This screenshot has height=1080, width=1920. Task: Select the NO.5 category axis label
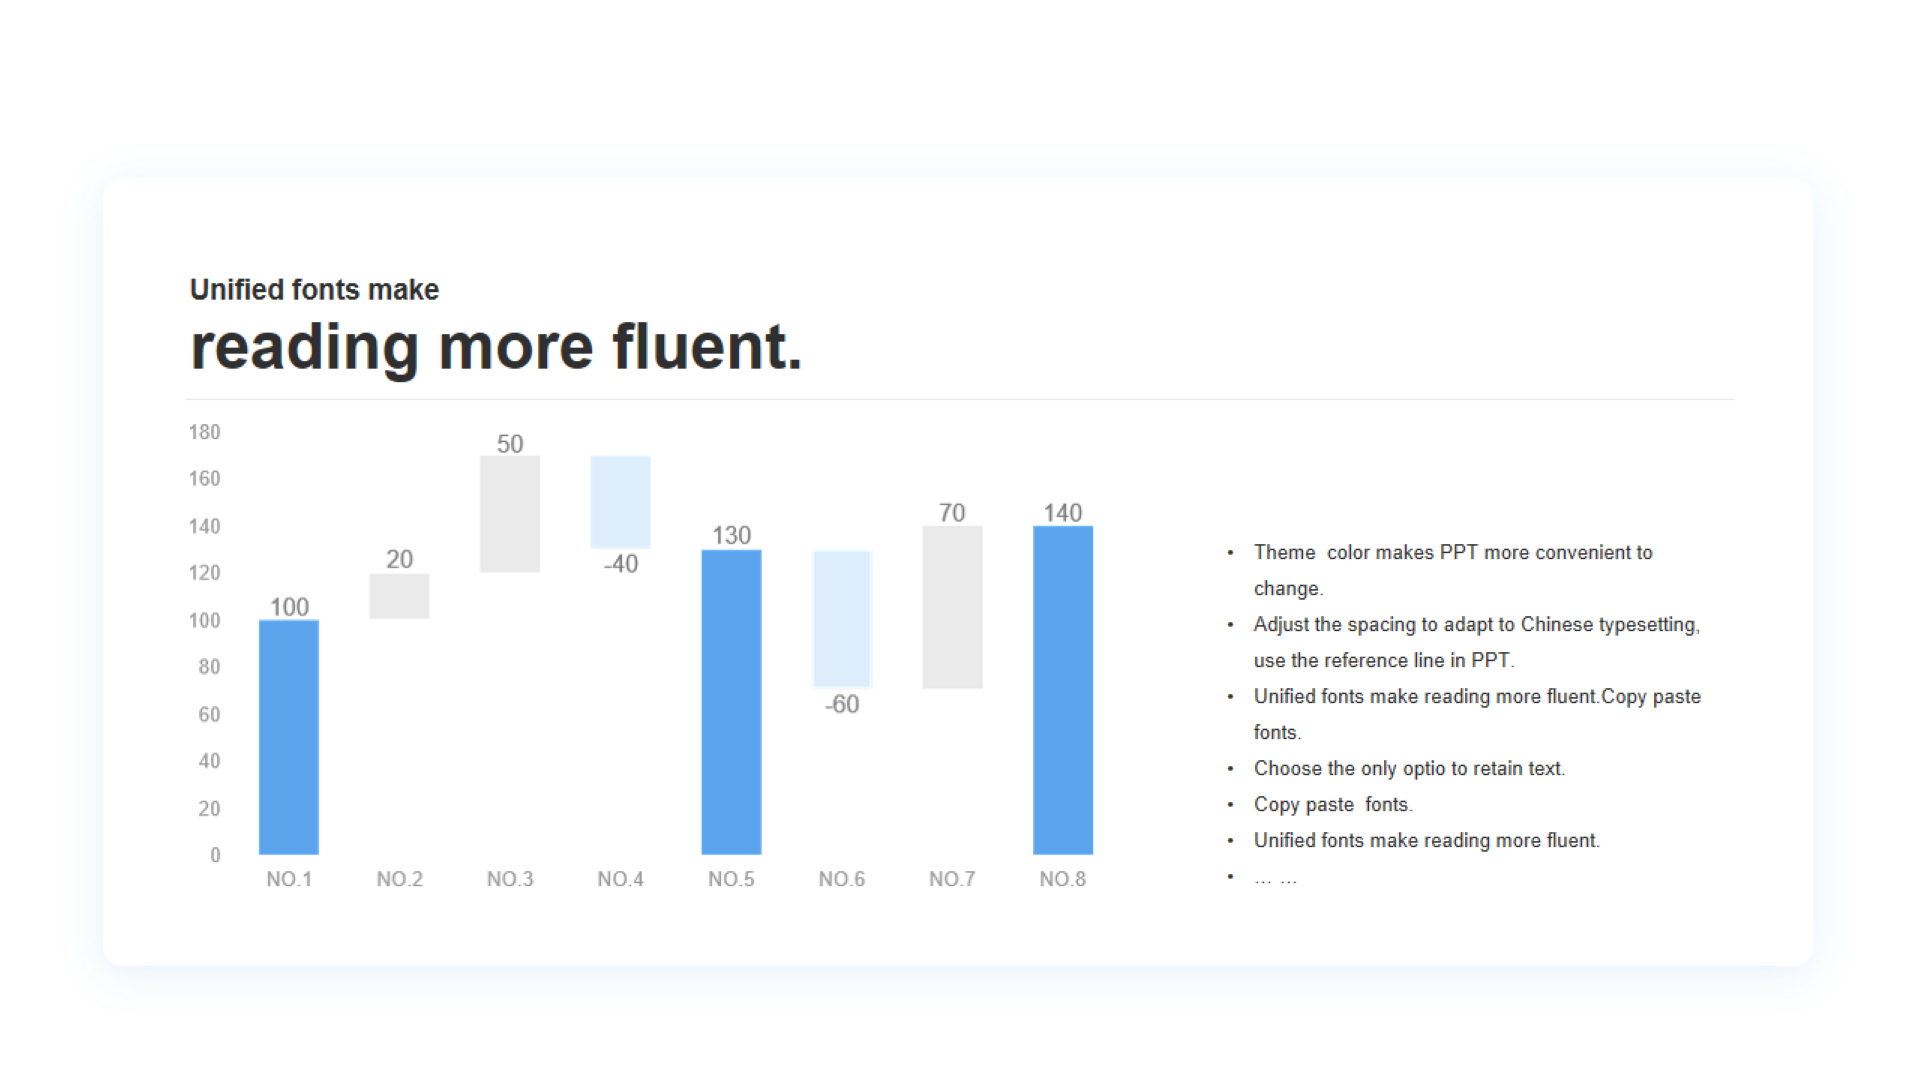(731, 879)
